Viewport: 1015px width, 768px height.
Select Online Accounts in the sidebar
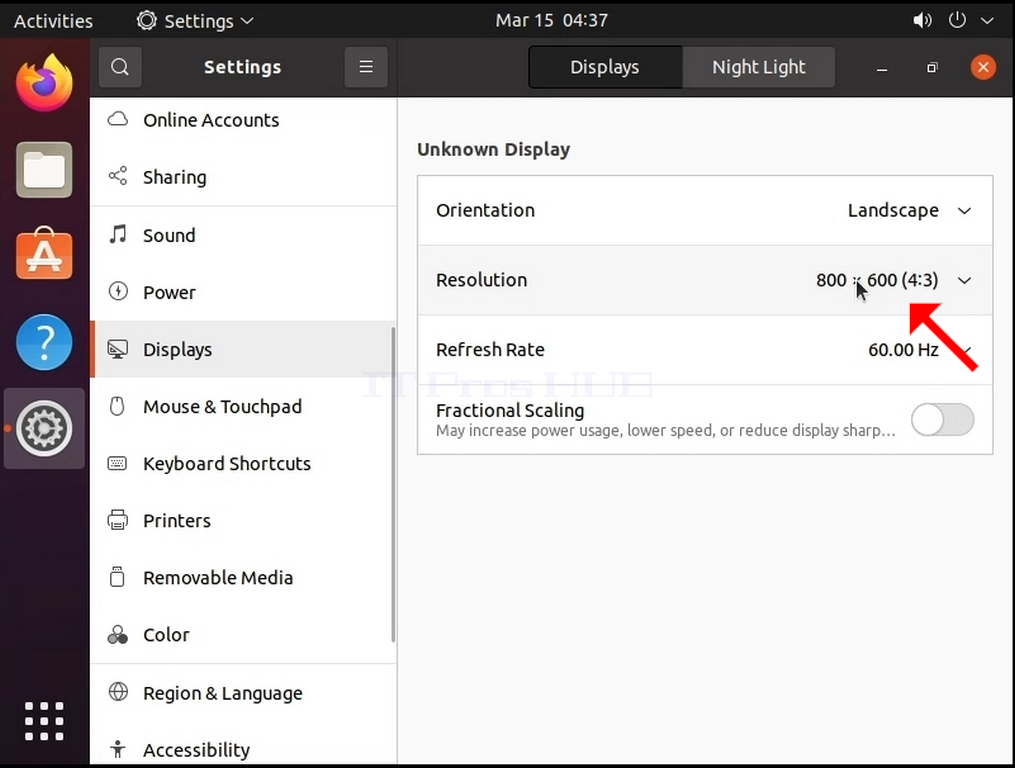(243, 120)
